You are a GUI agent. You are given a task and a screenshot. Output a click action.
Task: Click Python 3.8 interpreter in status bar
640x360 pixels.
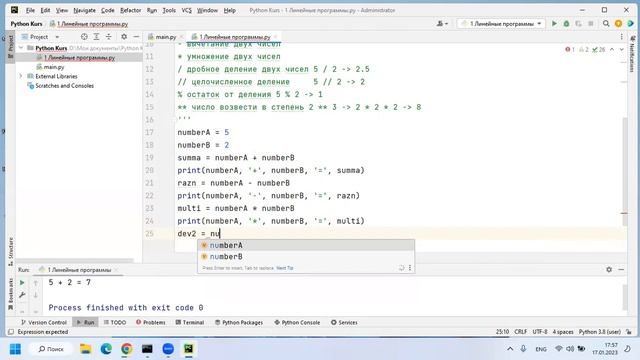pos(600,332)
